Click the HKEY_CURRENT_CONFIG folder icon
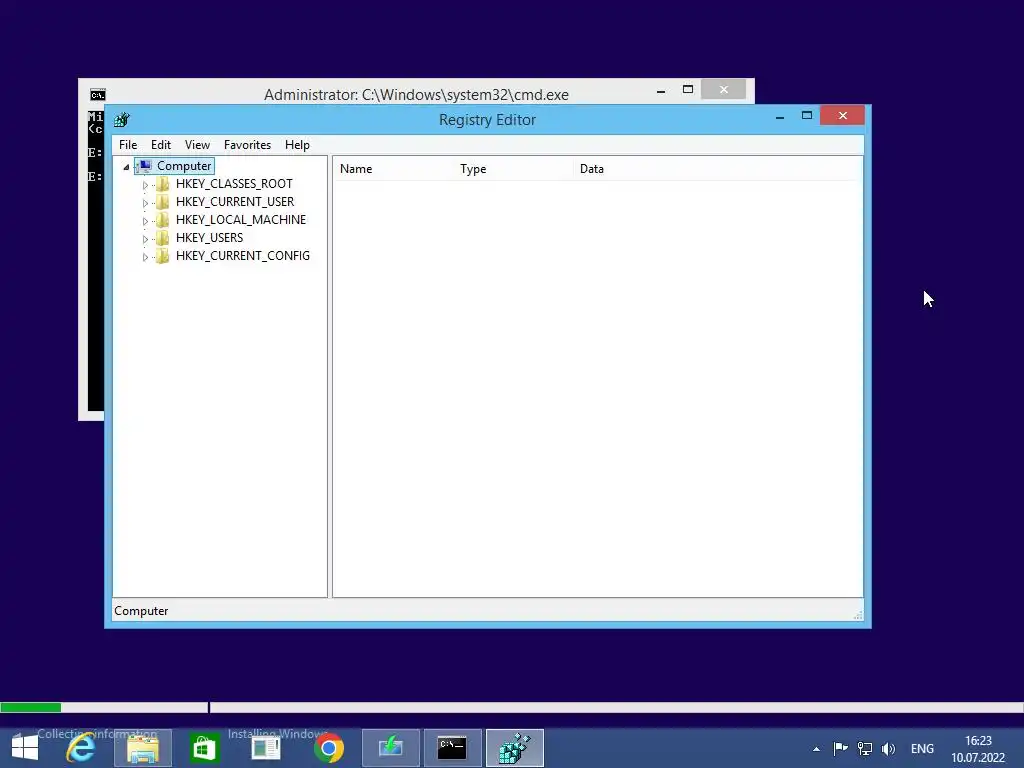 tap(163, 256)
